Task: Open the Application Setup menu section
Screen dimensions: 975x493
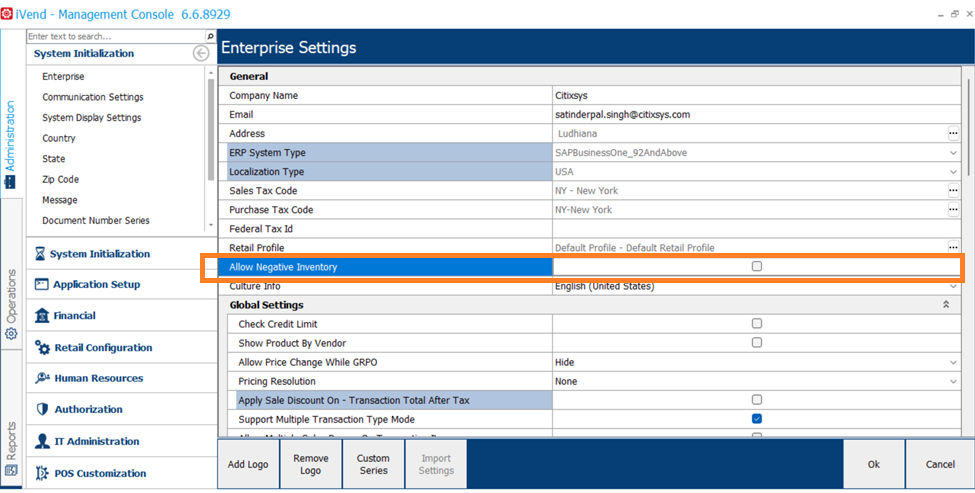Action: (x=122, y=284)
